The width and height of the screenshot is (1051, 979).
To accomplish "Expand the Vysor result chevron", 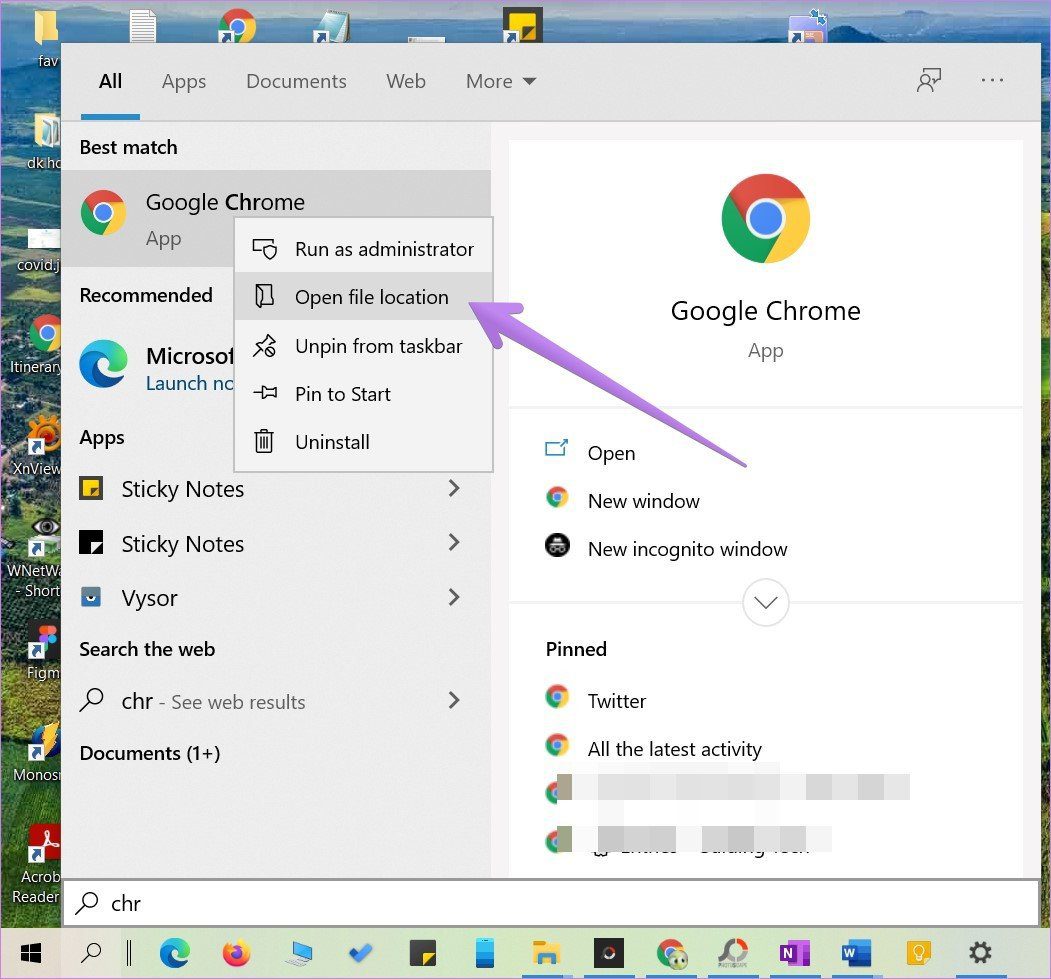I will pyautogui.click(x=454, y=597).
